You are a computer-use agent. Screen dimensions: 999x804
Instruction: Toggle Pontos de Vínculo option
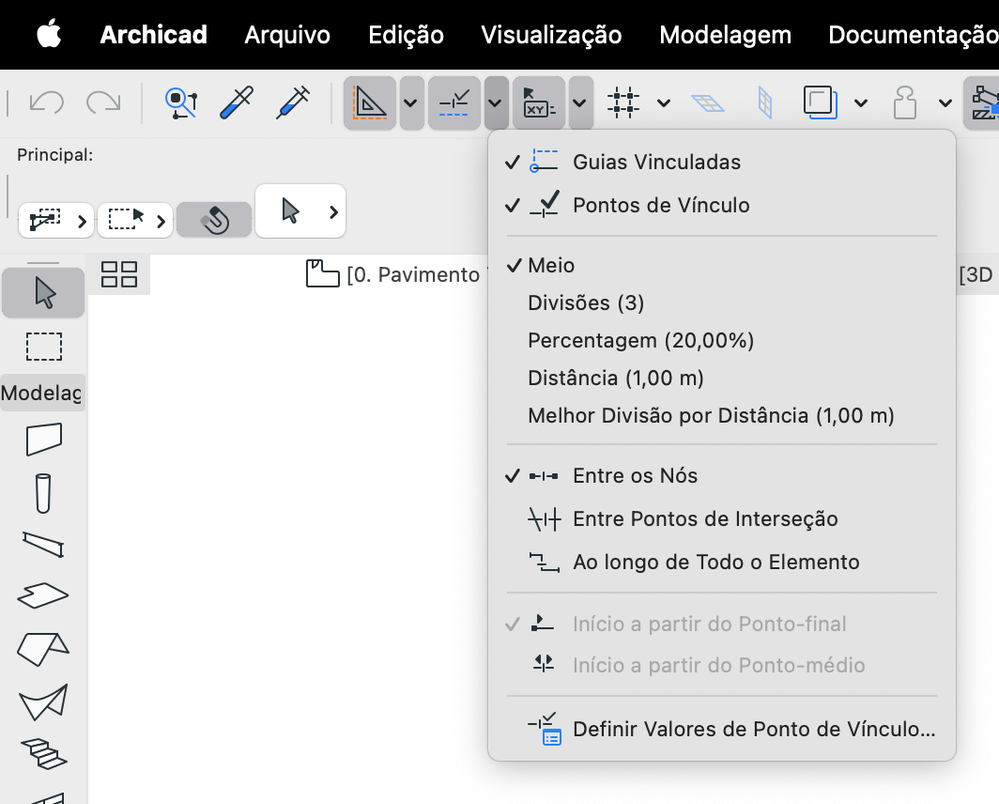[x=721, y=205]
